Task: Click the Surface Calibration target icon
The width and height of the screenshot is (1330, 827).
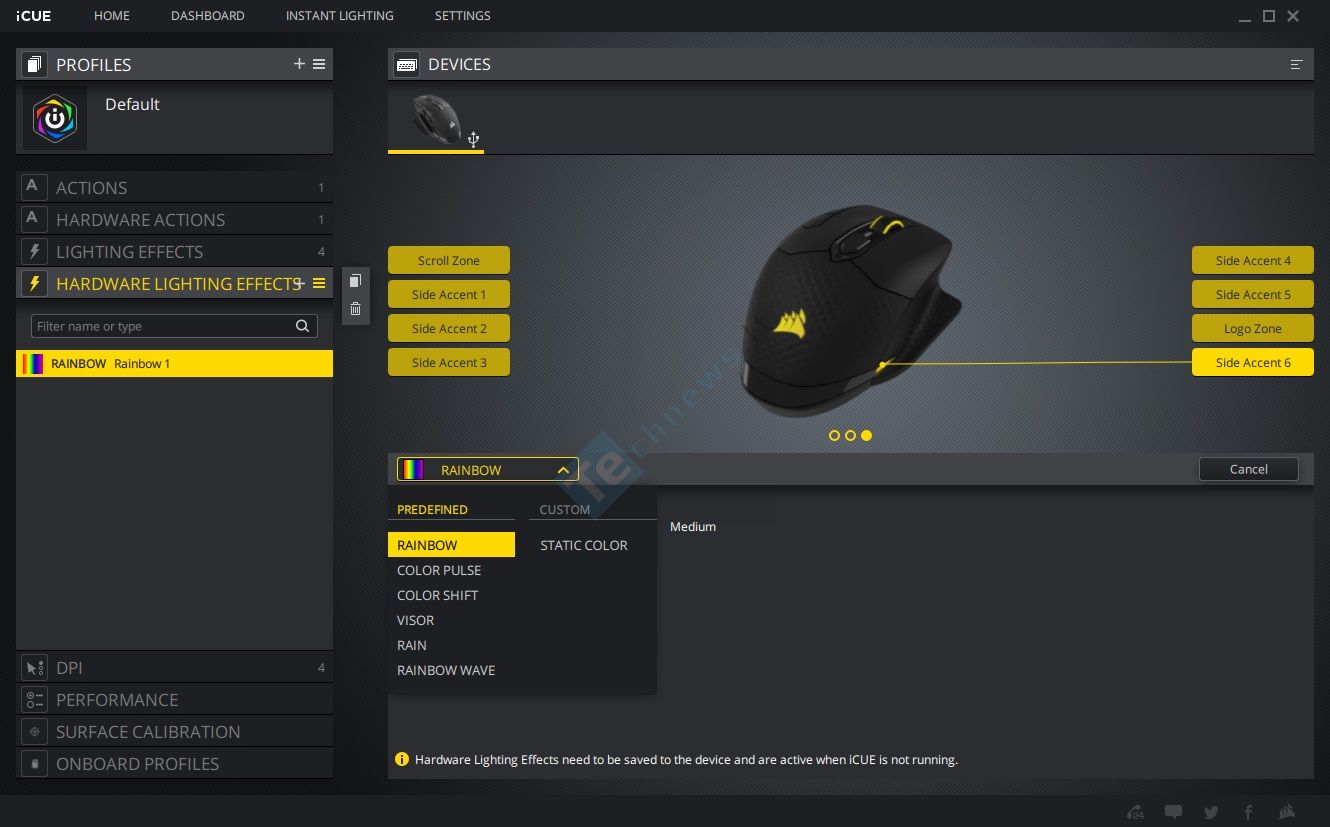Action: point(34,732)
